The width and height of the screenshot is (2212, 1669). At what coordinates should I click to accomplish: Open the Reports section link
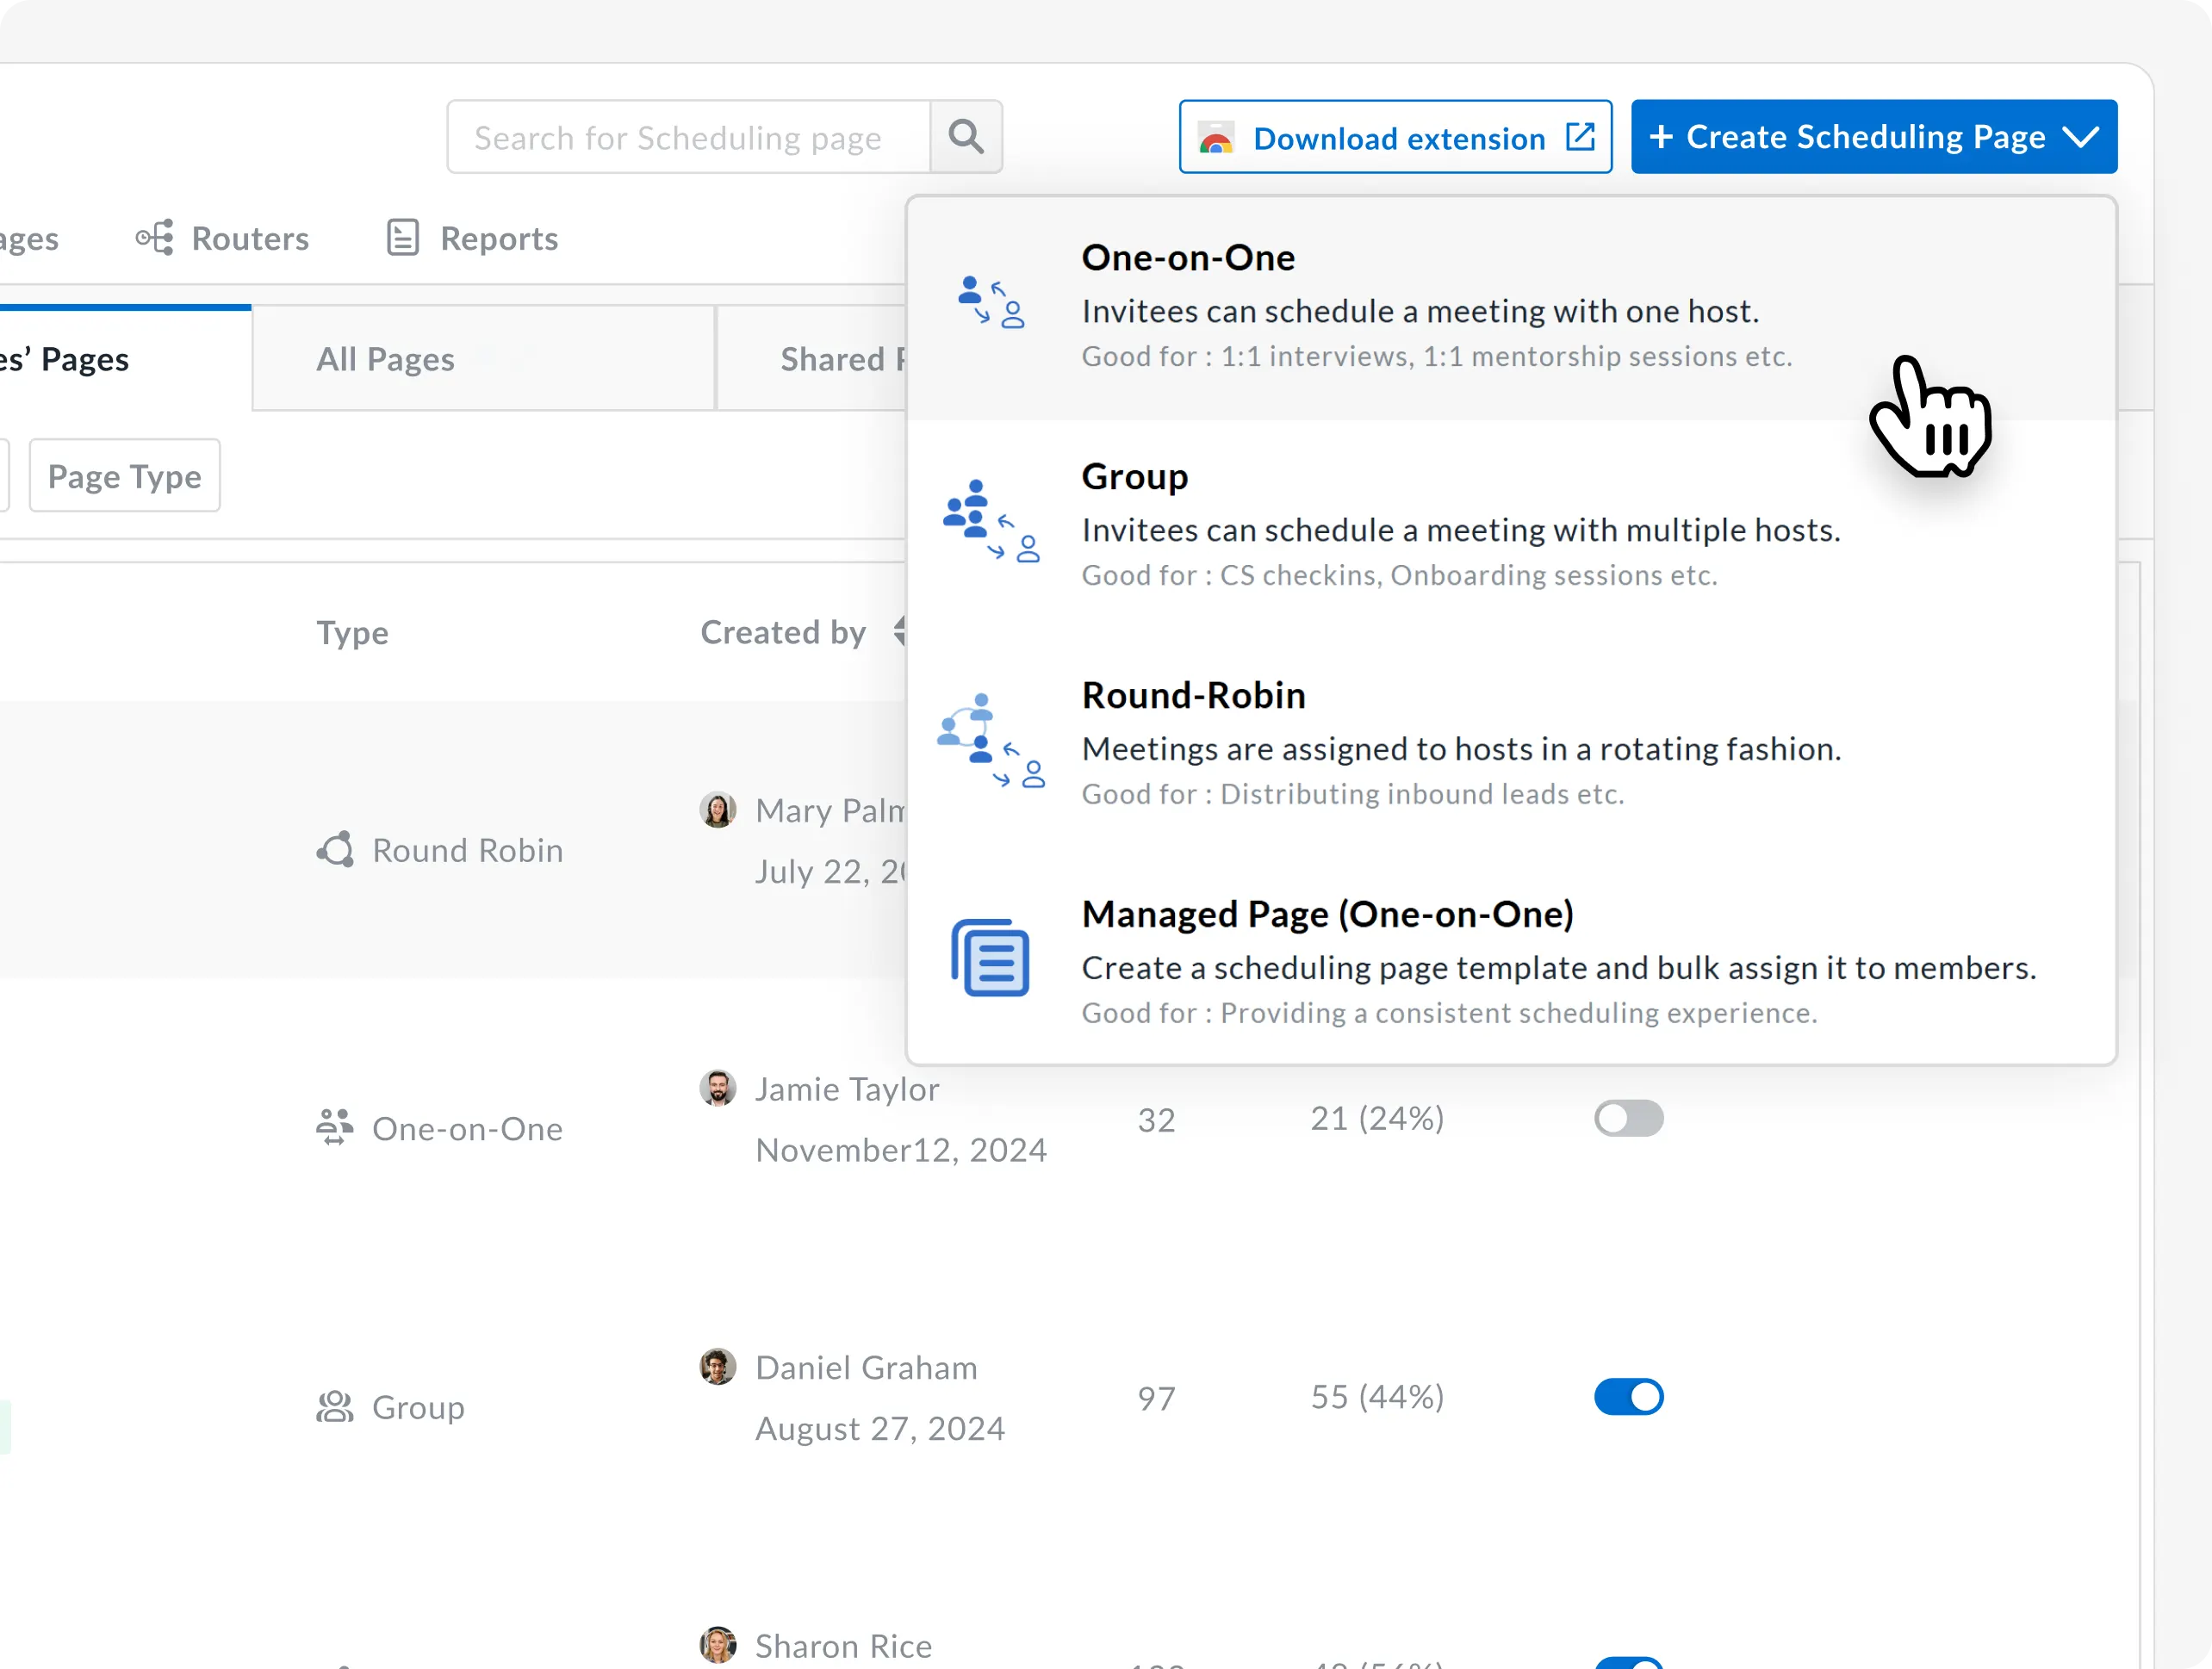498,238
